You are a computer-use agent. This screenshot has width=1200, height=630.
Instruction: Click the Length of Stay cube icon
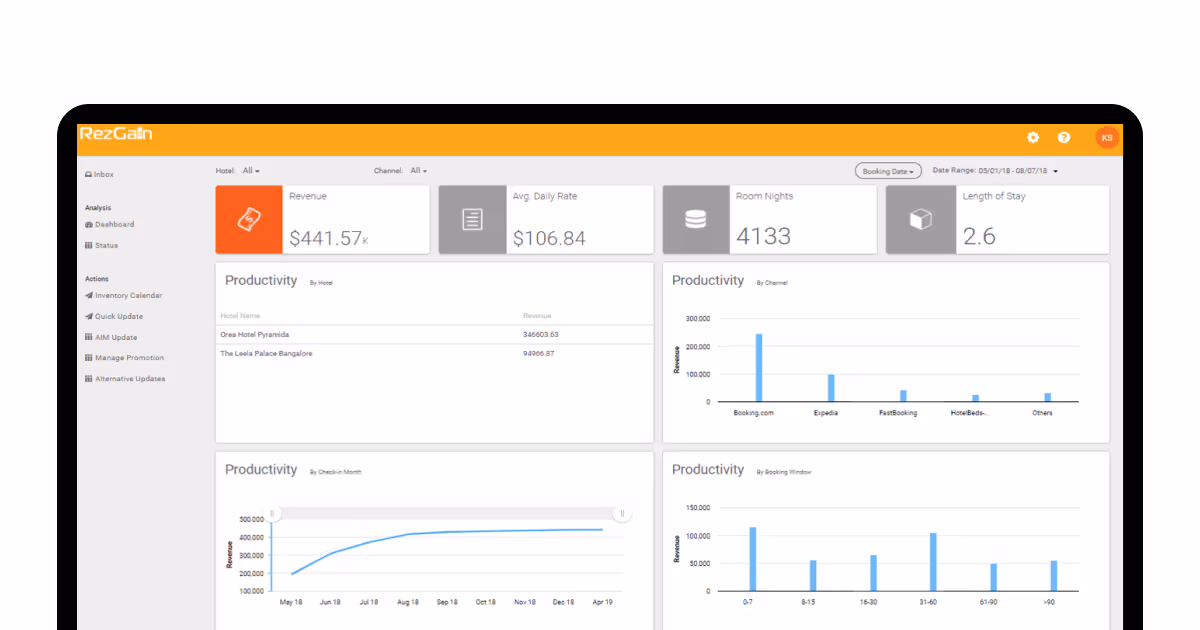tap(920, 220)
